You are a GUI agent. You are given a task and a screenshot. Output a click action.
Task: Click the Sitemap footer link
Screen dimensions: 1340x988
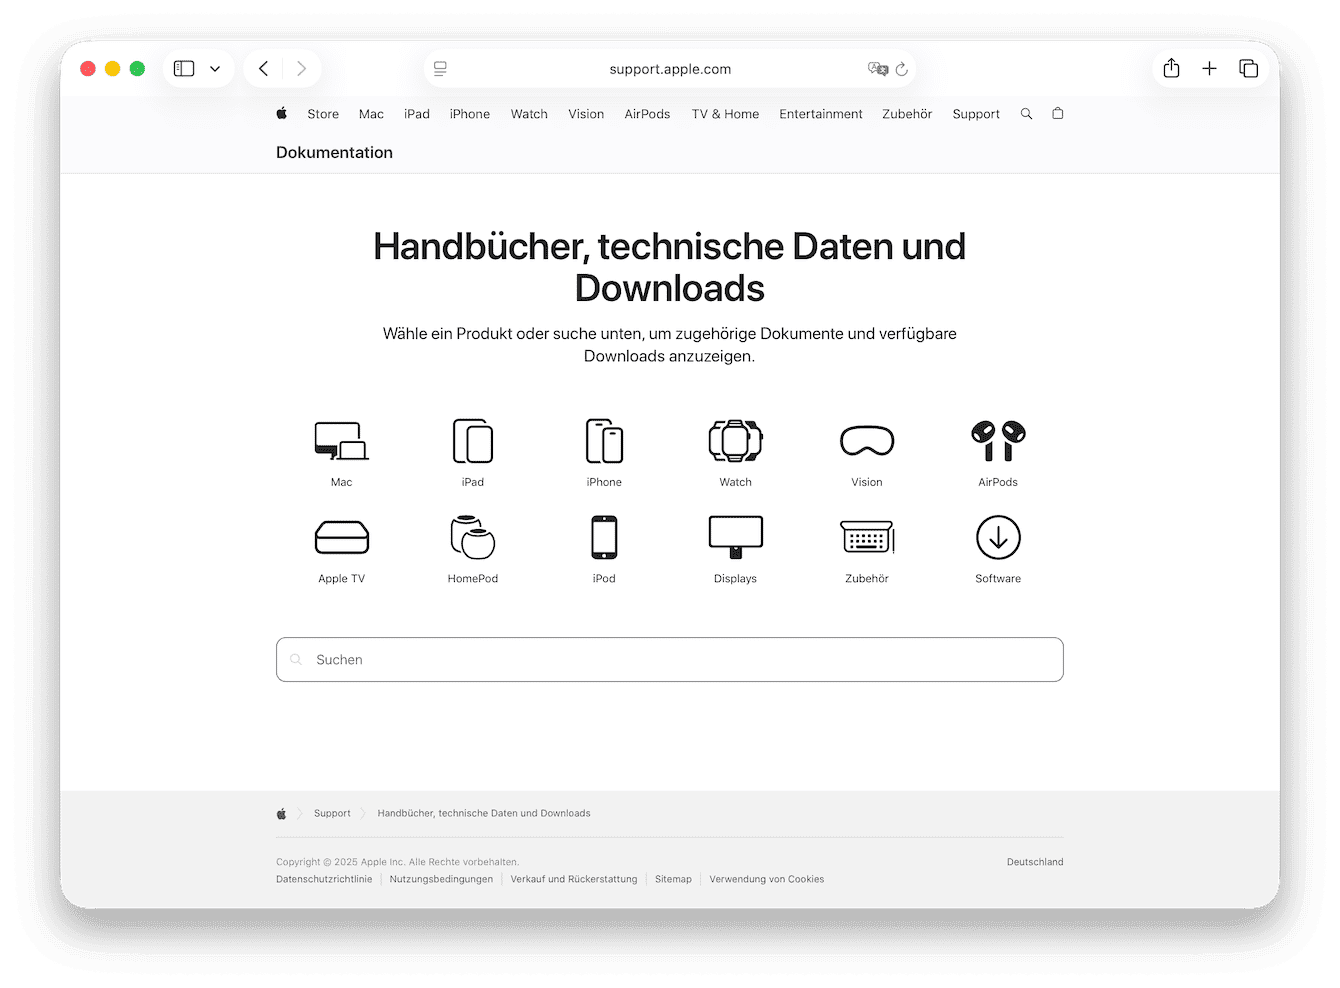(673, 879)
